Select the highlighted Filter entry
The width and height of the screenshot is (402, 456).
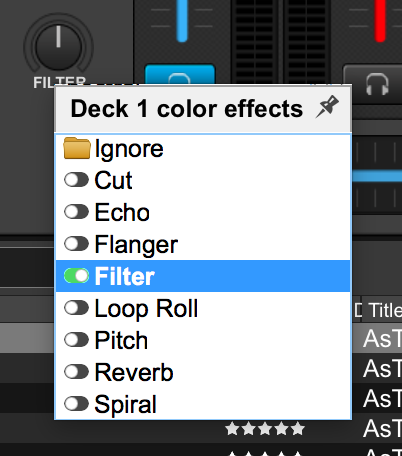(x=203, y=276)
